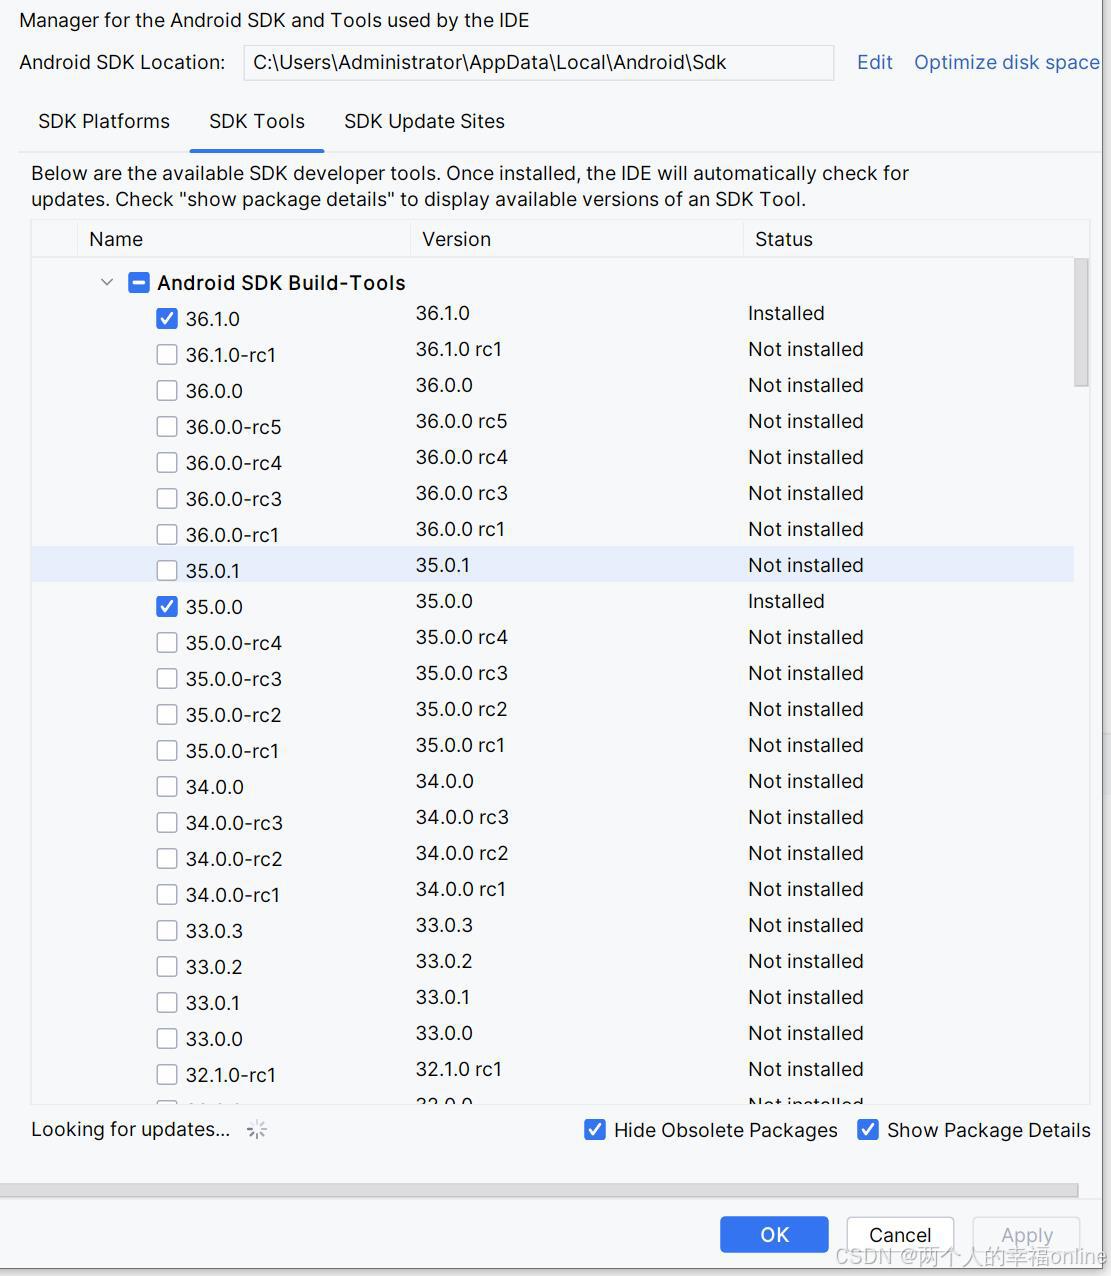Click the vertical scrollbar of the tools list

pos(1081,322)
